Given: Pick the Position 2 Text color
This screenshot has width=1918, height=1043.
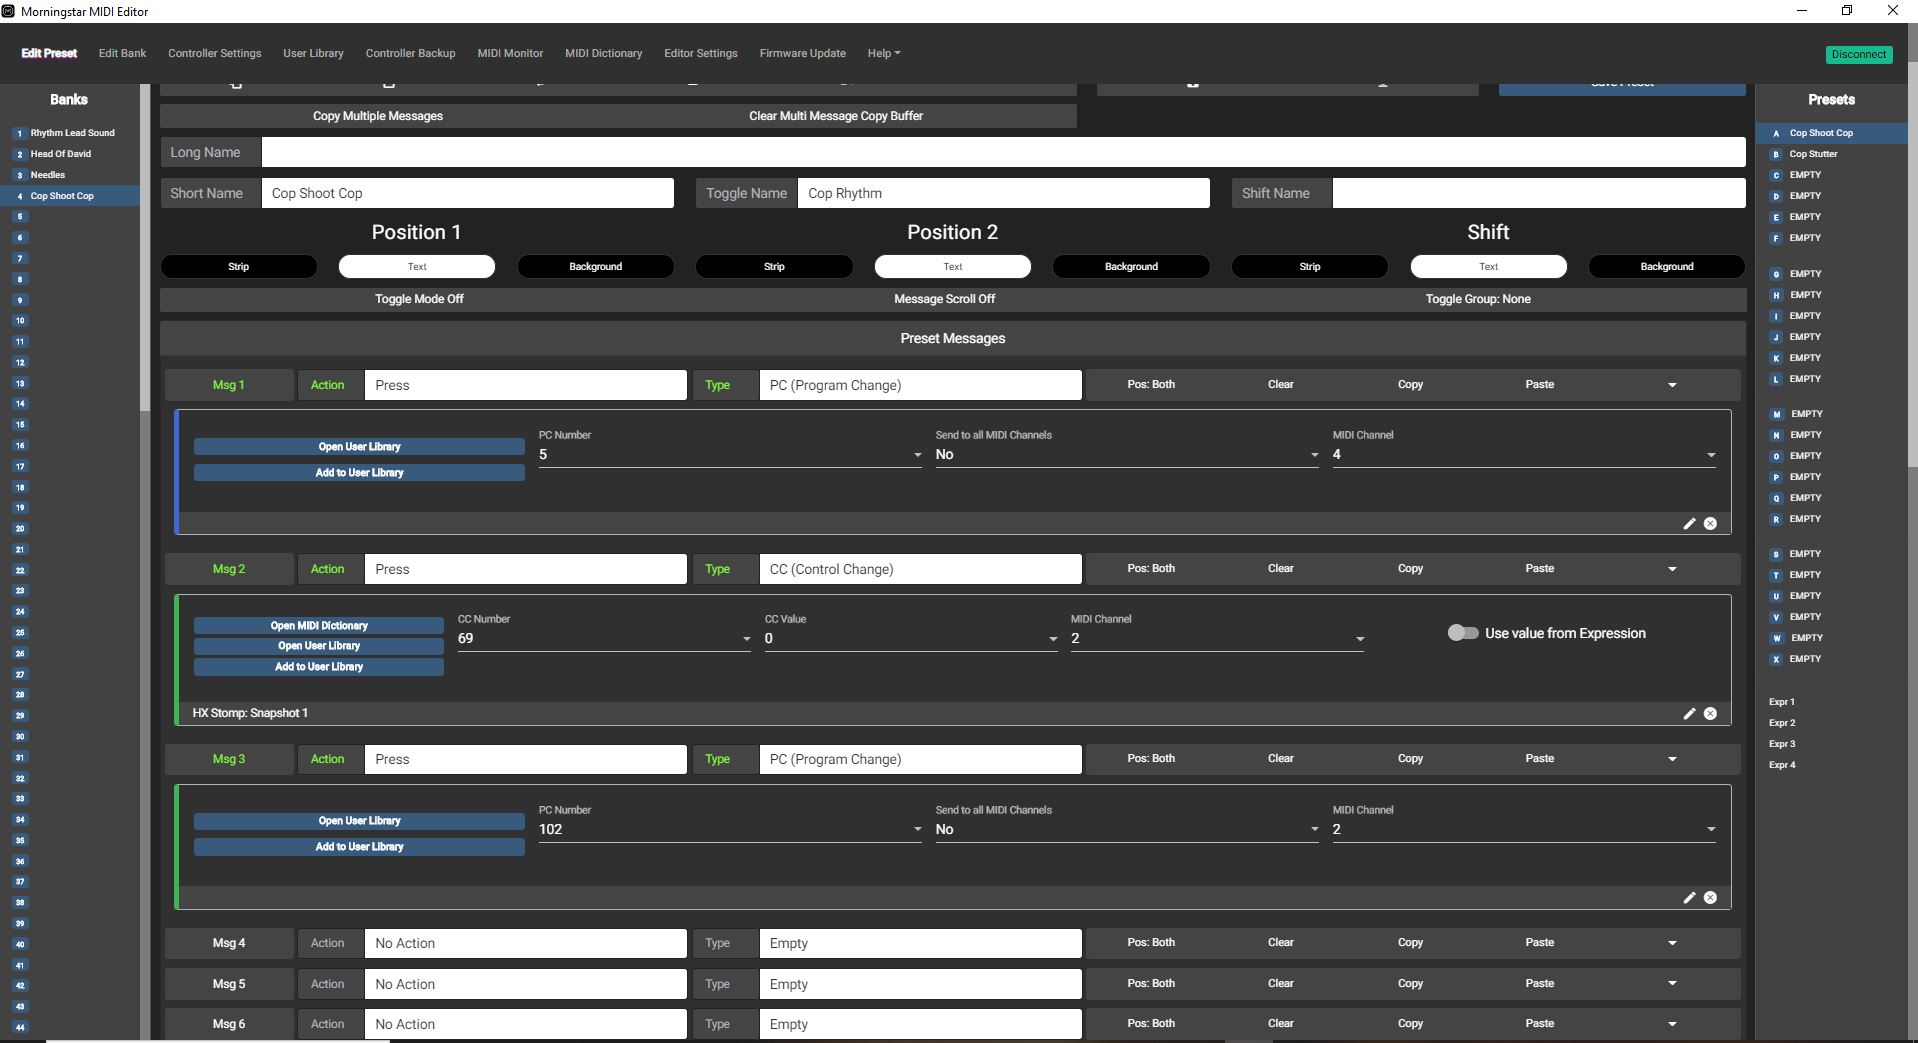Looking at the screenshot, I should [952, 267].
